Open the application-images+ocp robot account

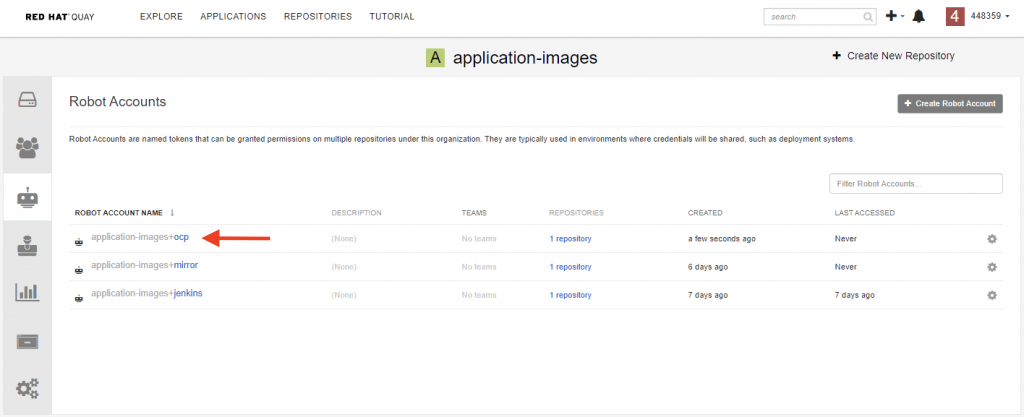tap(140, 237)
